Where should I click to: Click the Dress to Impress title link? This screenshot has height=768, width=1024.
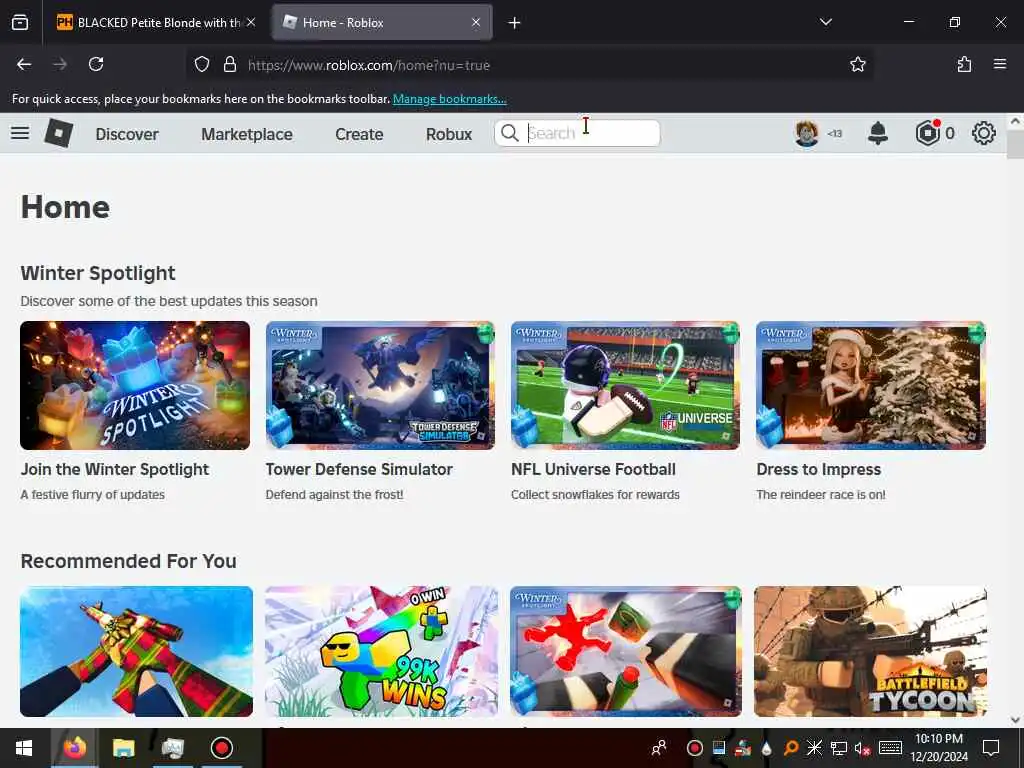tap(819, 470)
